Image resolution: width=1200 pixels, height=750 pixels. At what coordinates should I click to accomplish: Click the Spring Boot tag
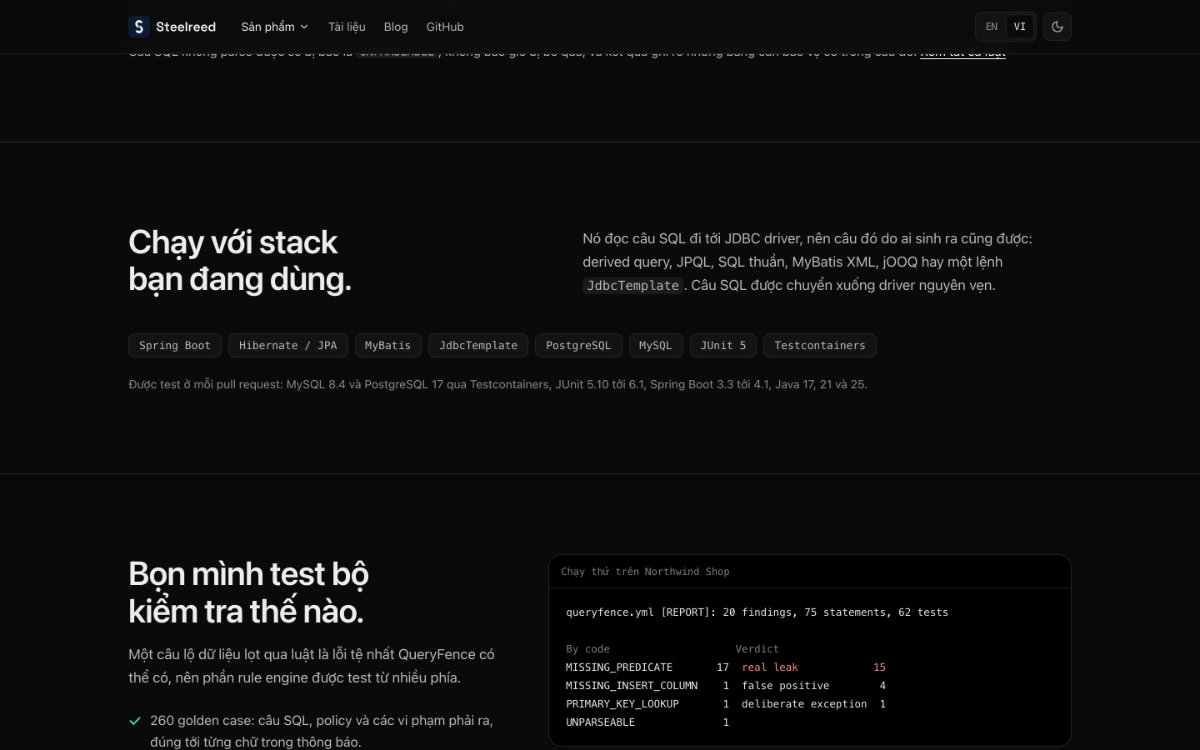[175, 345]
